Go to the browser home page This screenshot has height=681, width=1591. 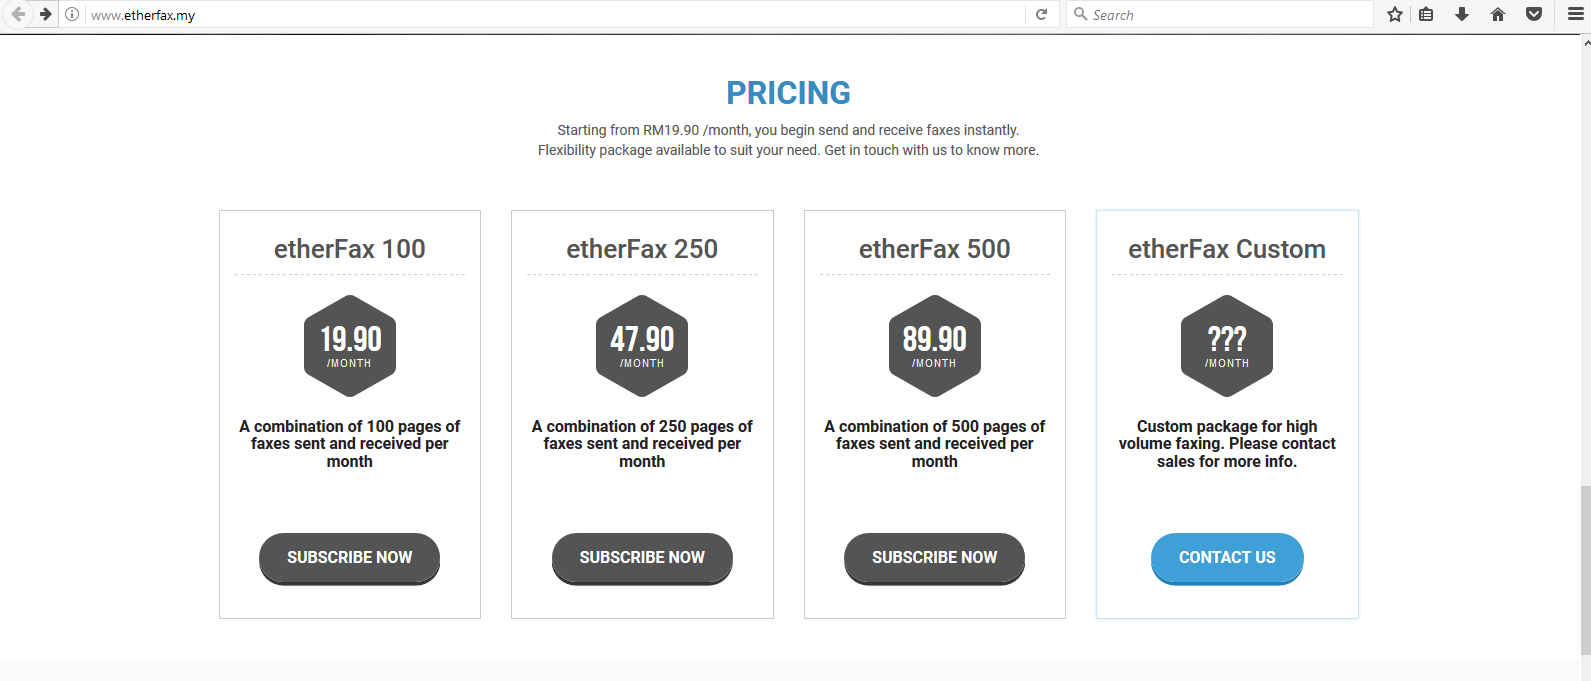click(1498, 14)
